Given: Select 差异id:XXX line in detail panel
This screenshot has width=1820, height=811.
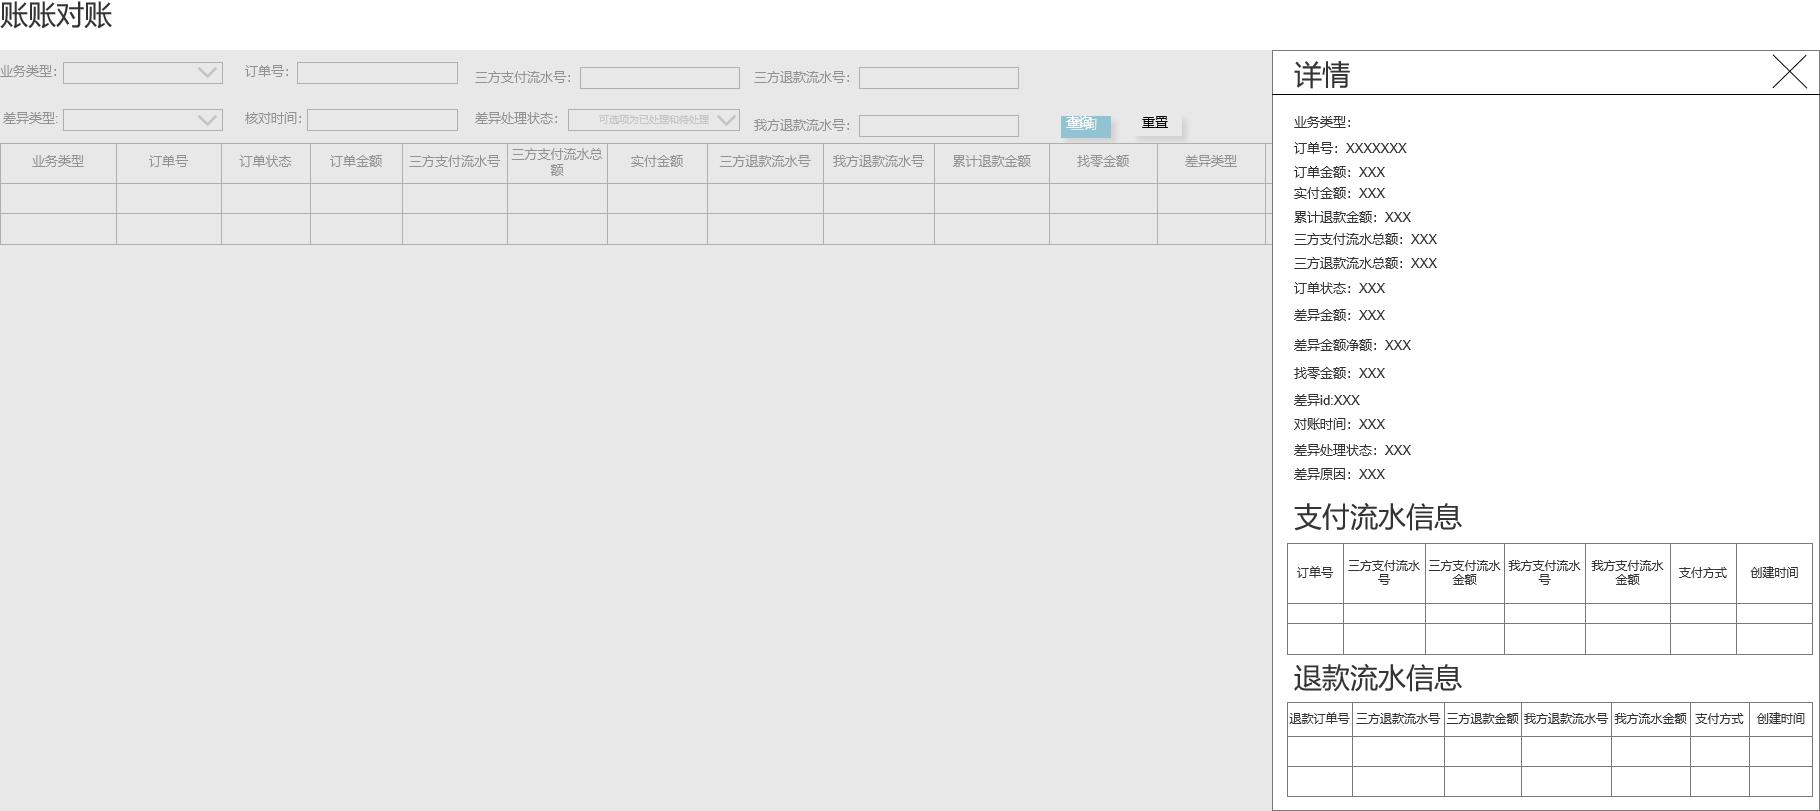Looking at the screenshot, I should coord(1326,400).
